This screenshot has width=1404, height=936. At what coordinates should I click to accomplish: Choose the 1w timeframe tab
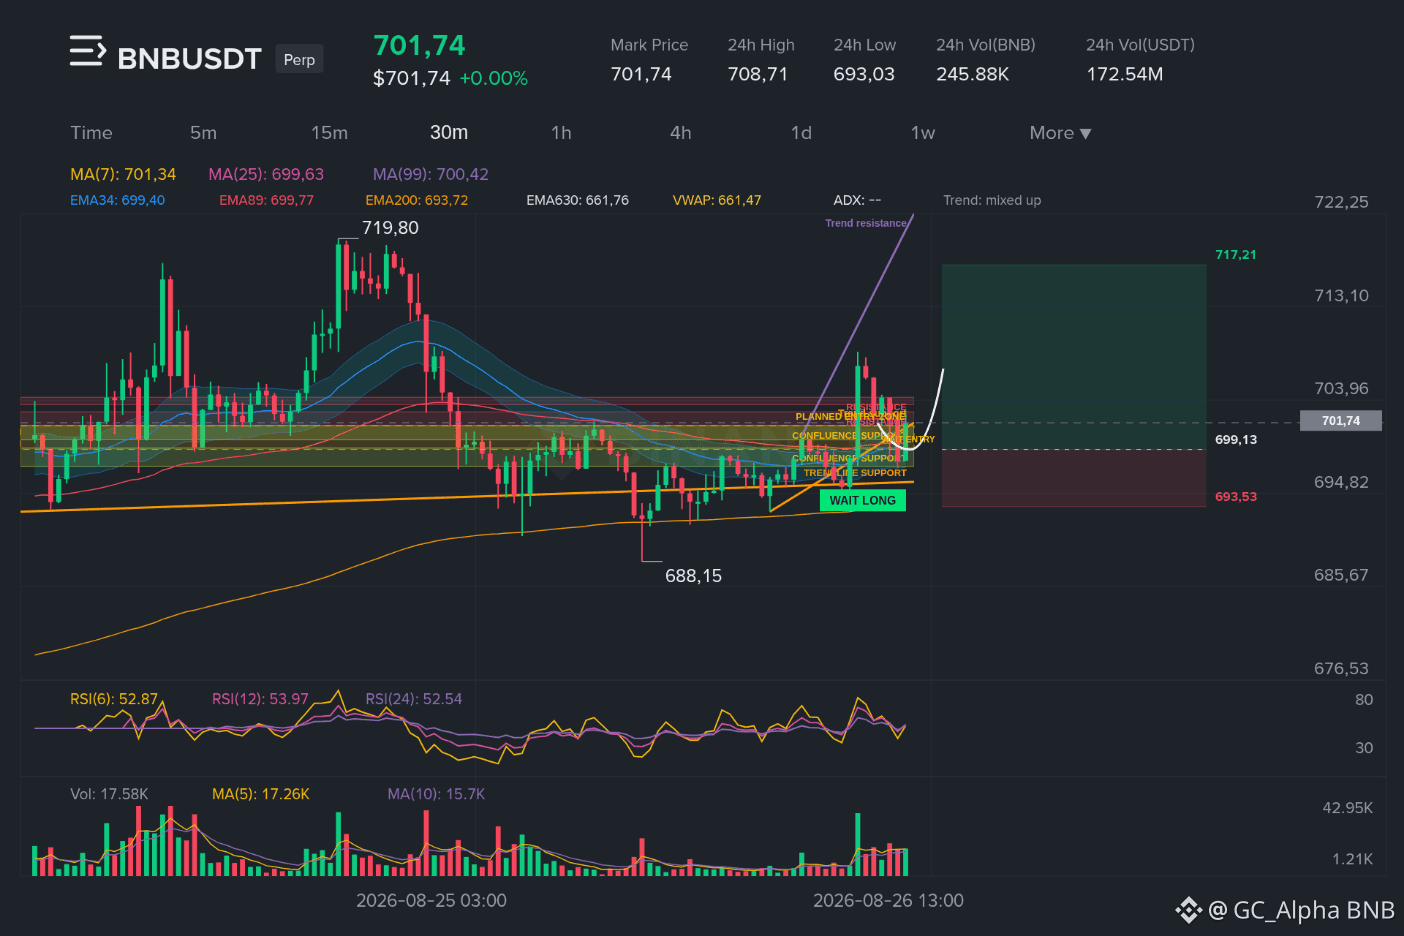pyautogui.click(x=922, y=133)
